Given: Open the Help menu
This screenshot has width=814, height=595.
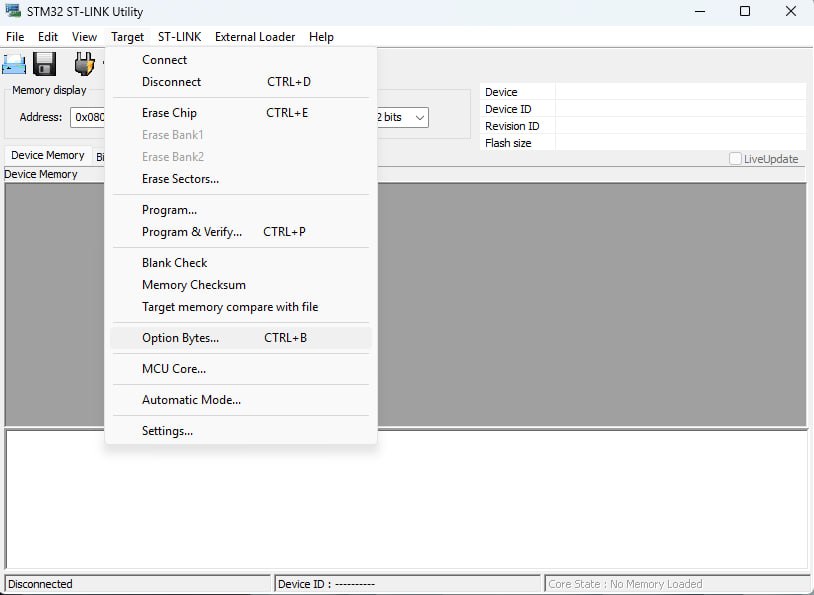Looking at the screenshot, I should [x=321, y=37].
